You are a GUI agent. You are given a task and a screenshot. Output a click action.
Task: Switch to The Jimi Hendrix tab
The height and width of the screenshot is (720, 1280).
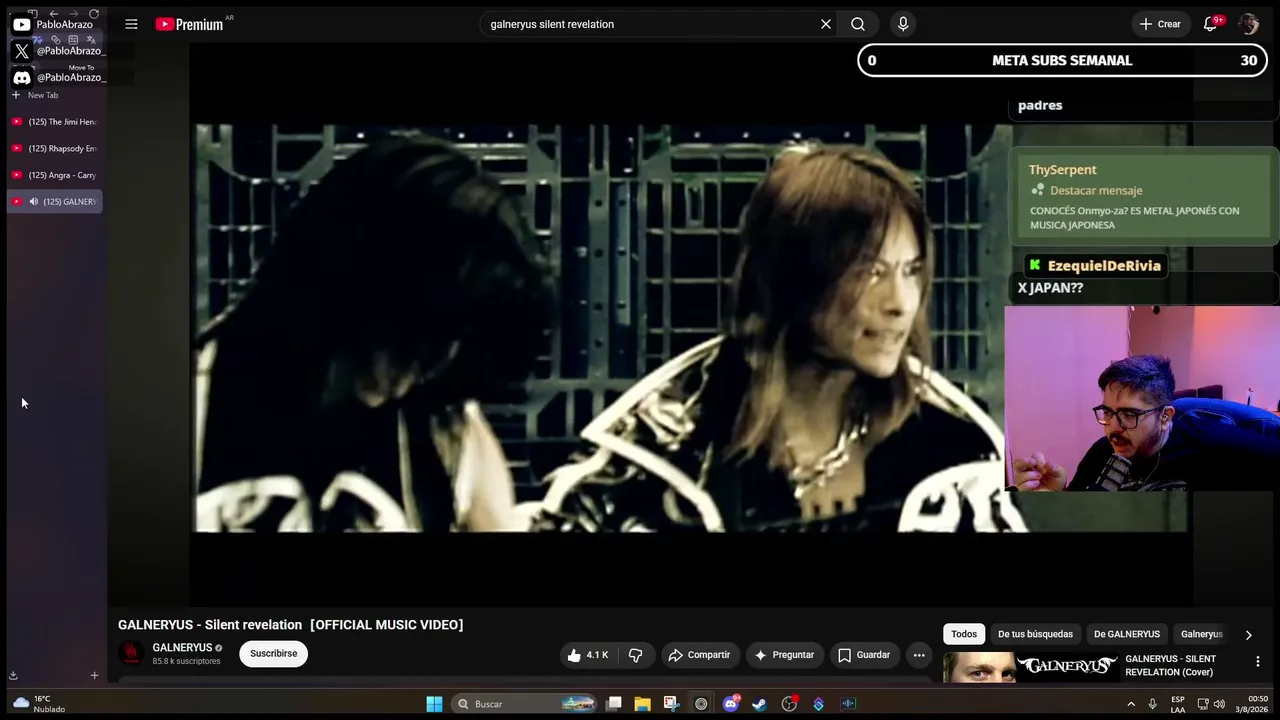pyautogui.click(x=55, y=122)
